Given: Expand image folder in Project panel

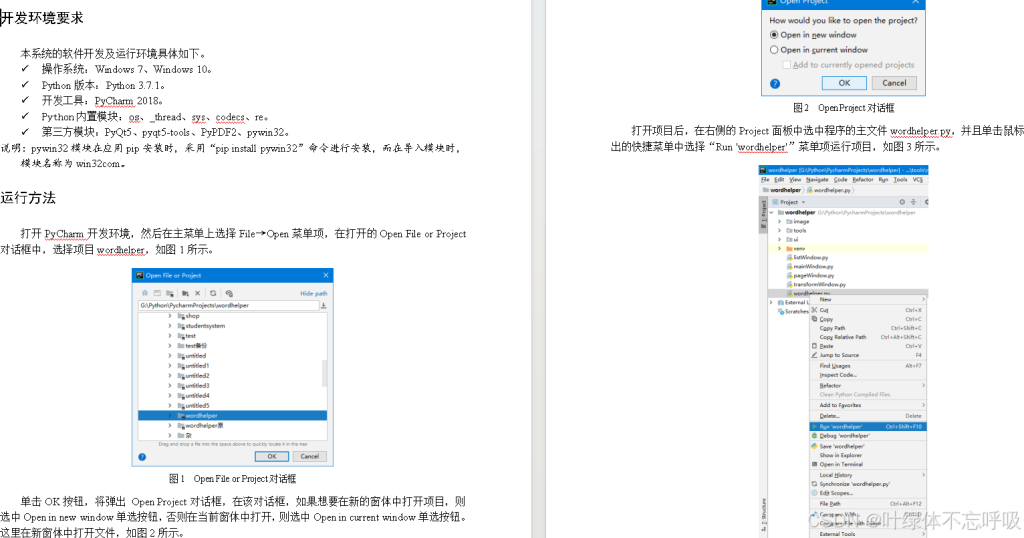Looking at the screenshot, I should pos(779,221).
